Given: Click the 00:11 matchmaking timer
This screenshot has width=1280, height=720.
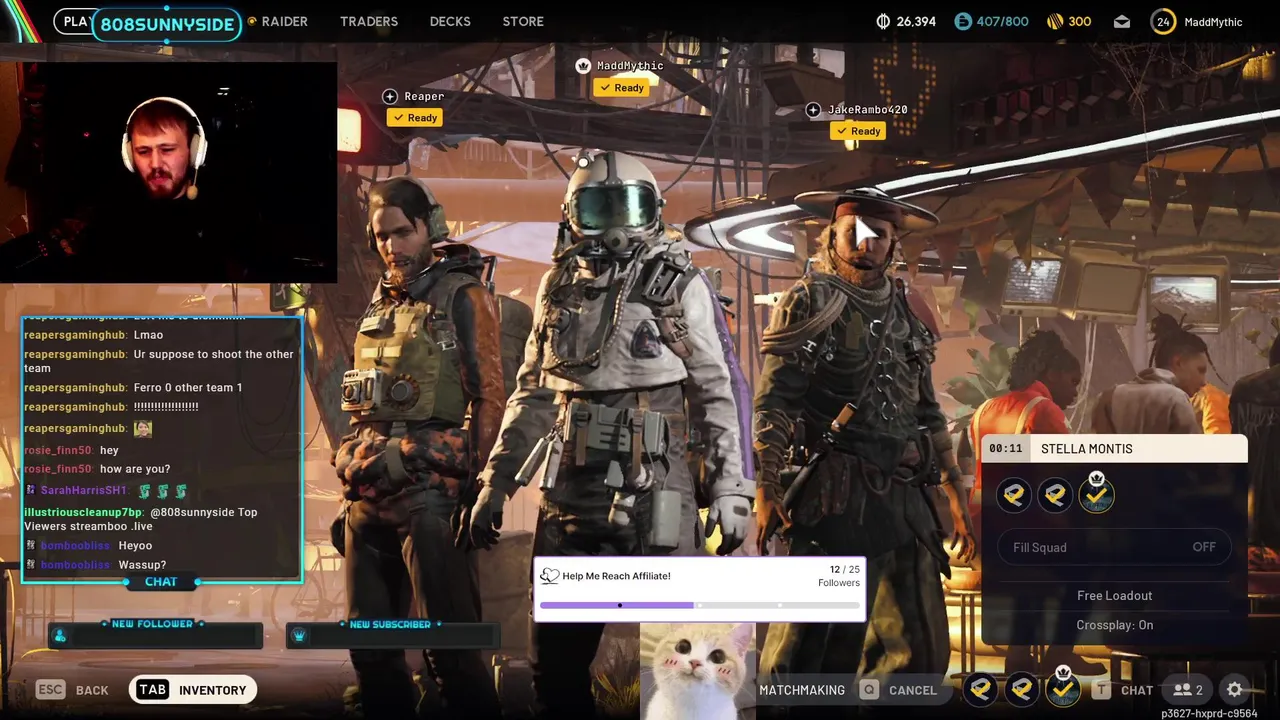Looking at the screenshot, I should click(1005, 449).
